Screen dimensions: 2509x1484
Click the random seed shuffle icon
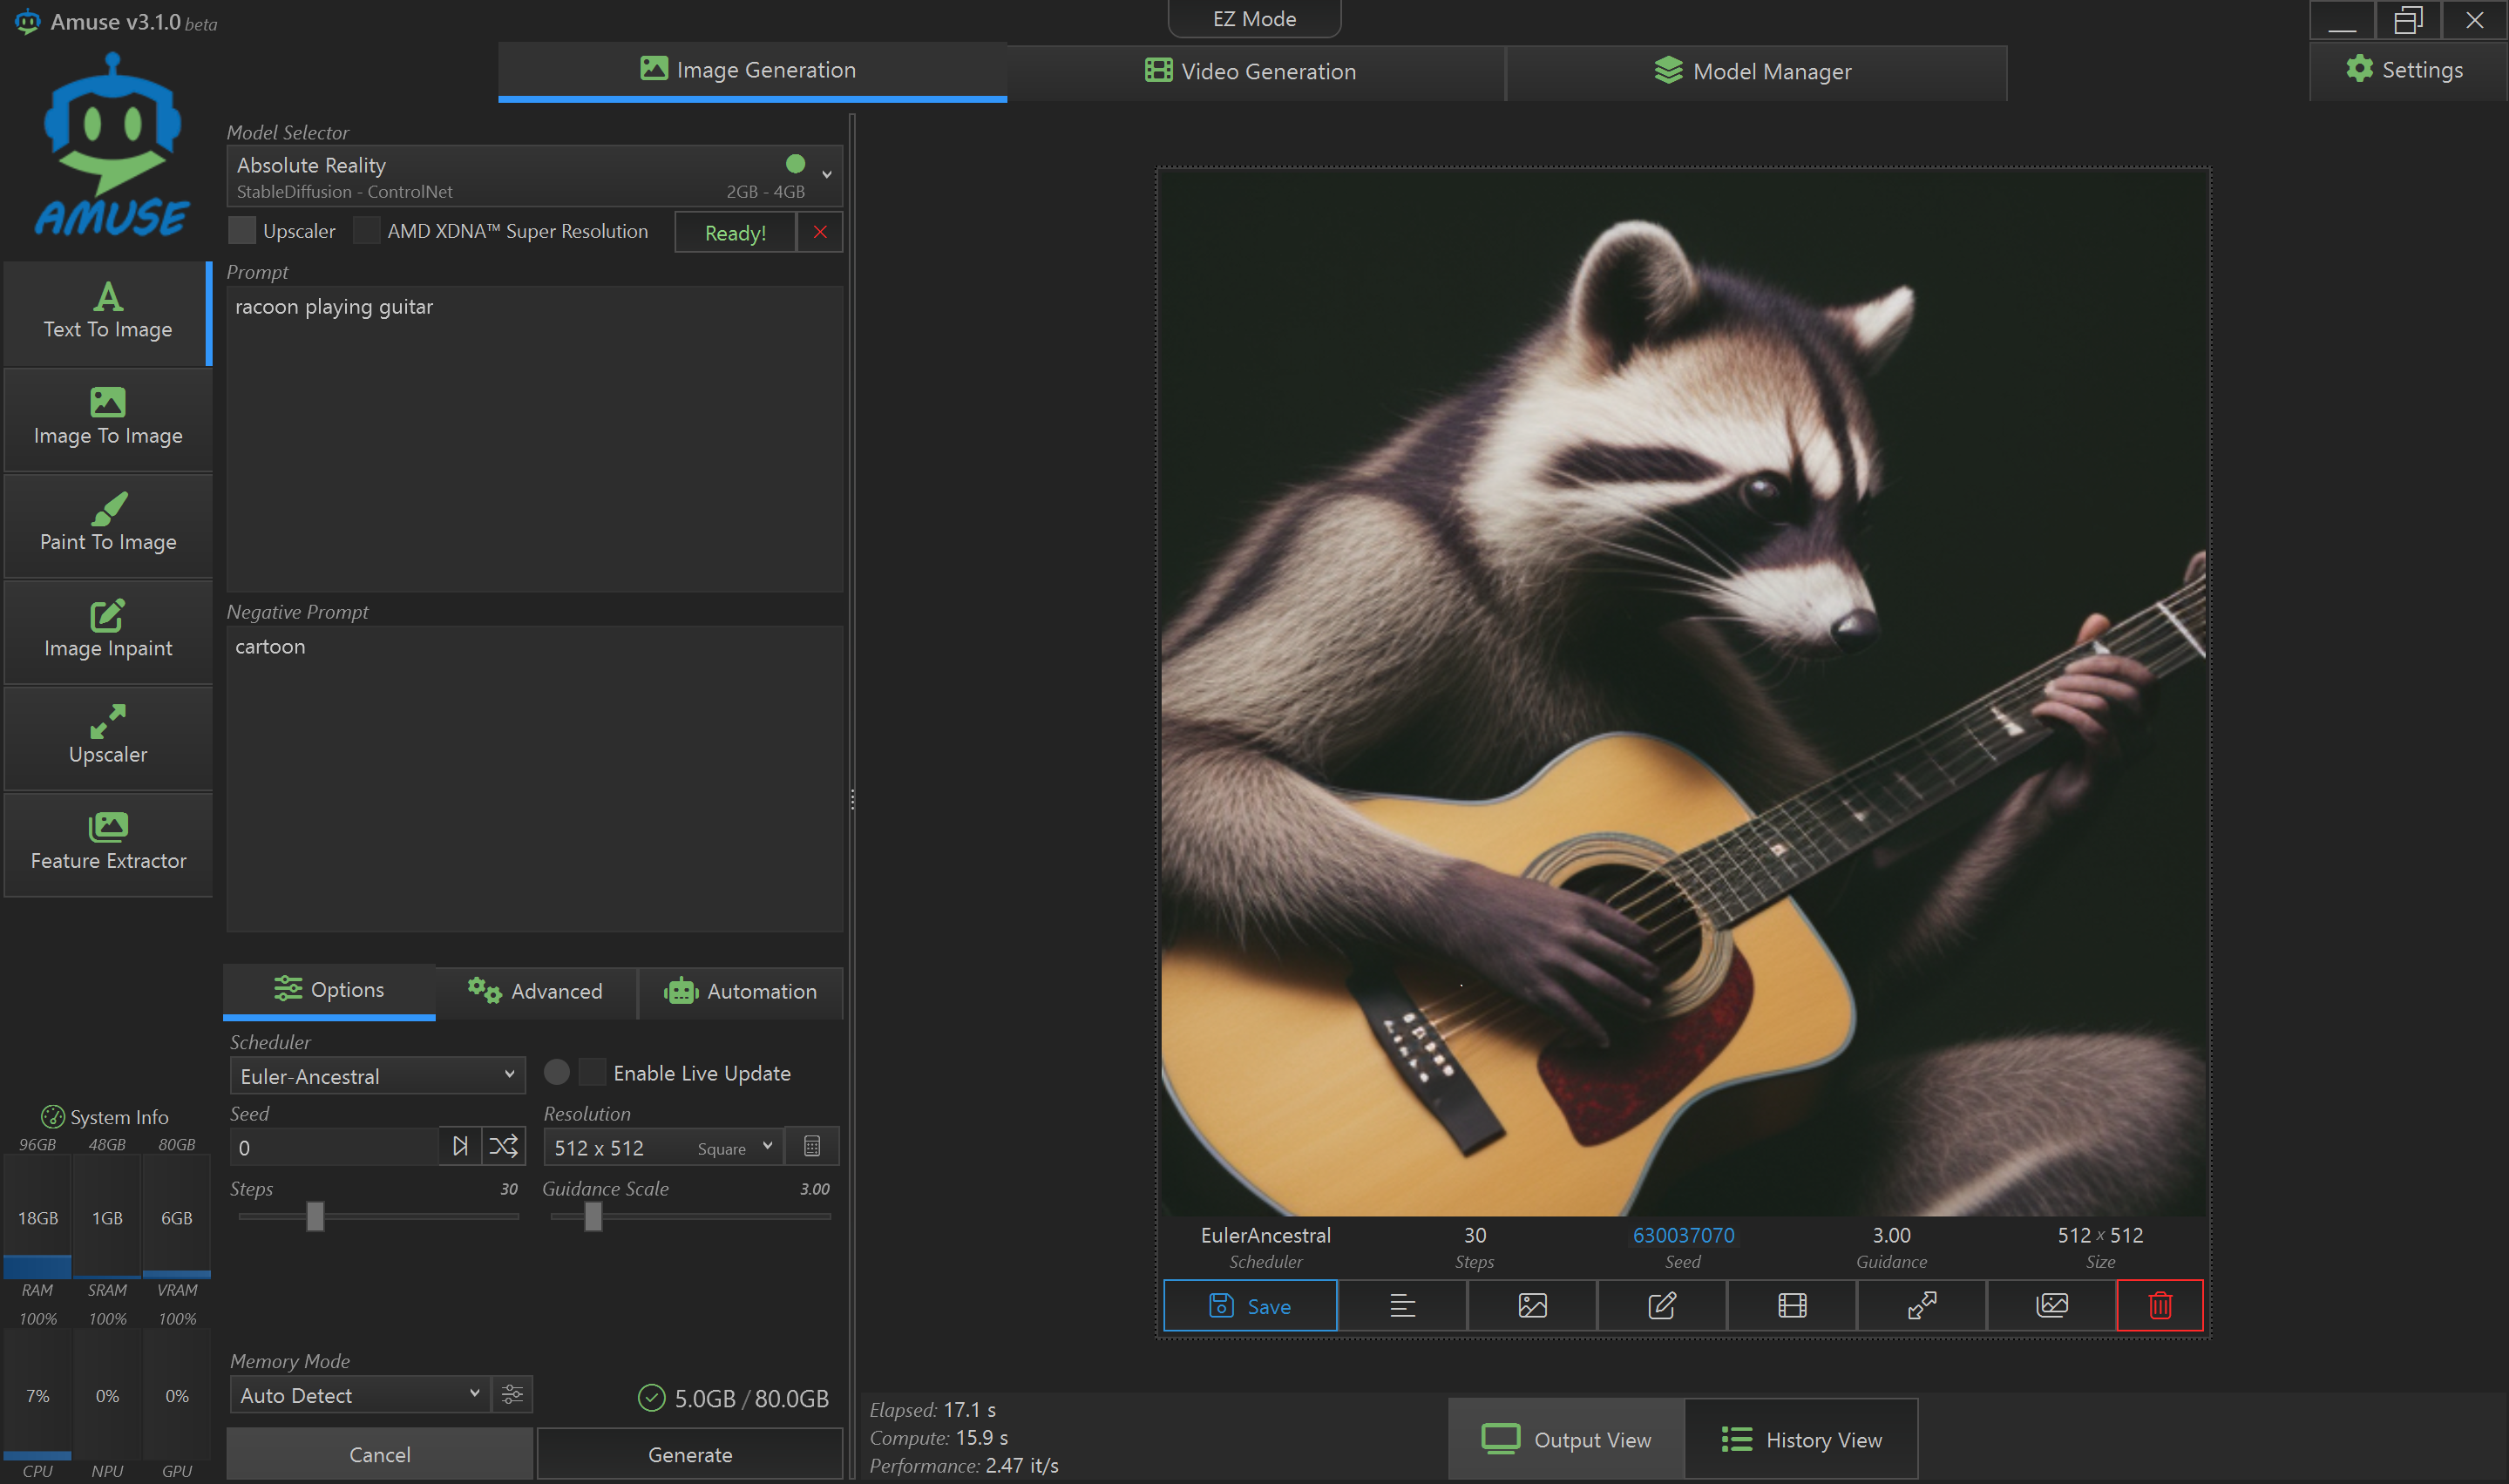(x=503, y=1146)
